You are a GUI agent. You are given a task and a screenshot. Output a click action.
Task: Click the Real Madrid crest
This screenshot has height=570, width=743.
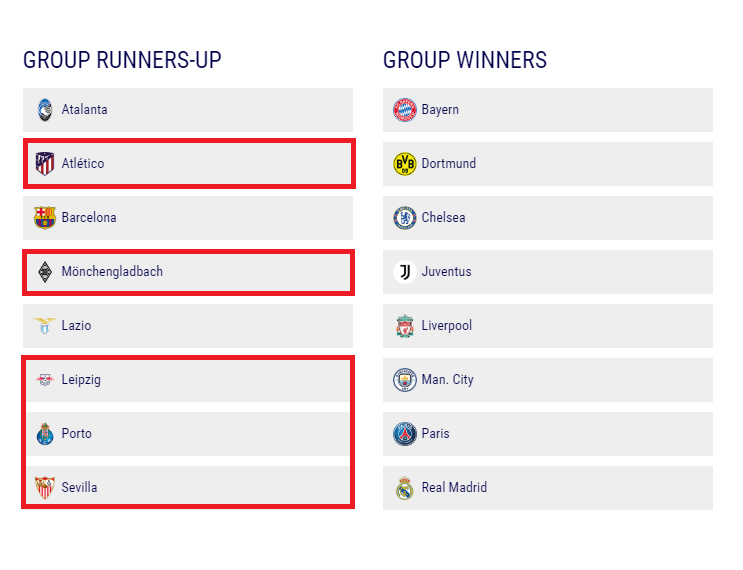pyautogui.click(x=405, y=488)
